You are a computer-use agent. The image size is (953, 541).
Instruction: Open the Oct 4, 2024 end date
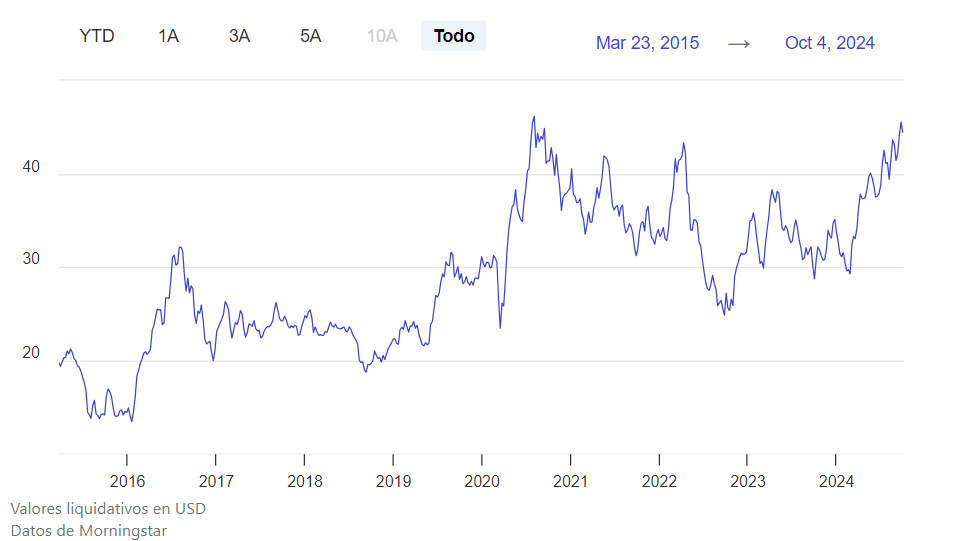(x=830, y=43)
